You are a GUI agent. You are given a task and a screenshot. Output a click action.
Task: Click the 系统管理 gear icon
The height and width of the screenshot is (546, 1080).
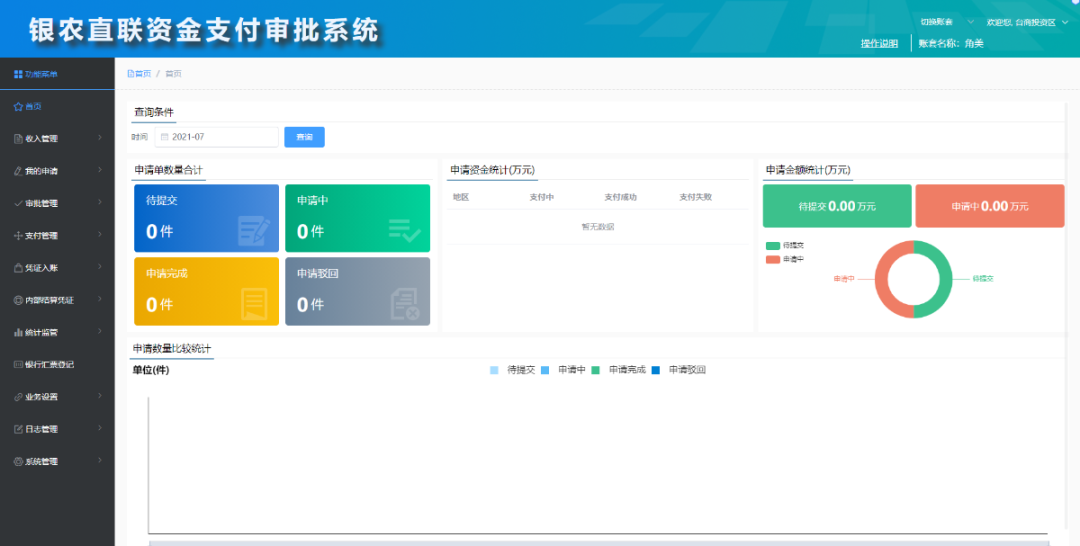pos(18,462)
